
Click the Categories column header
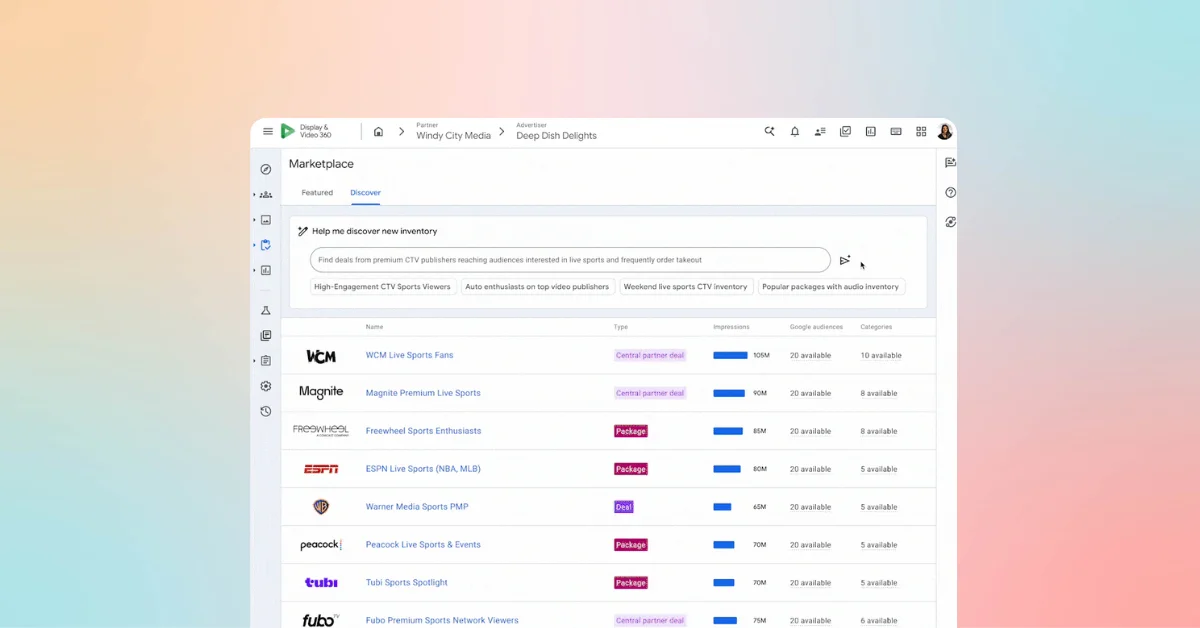click(876, 327)
